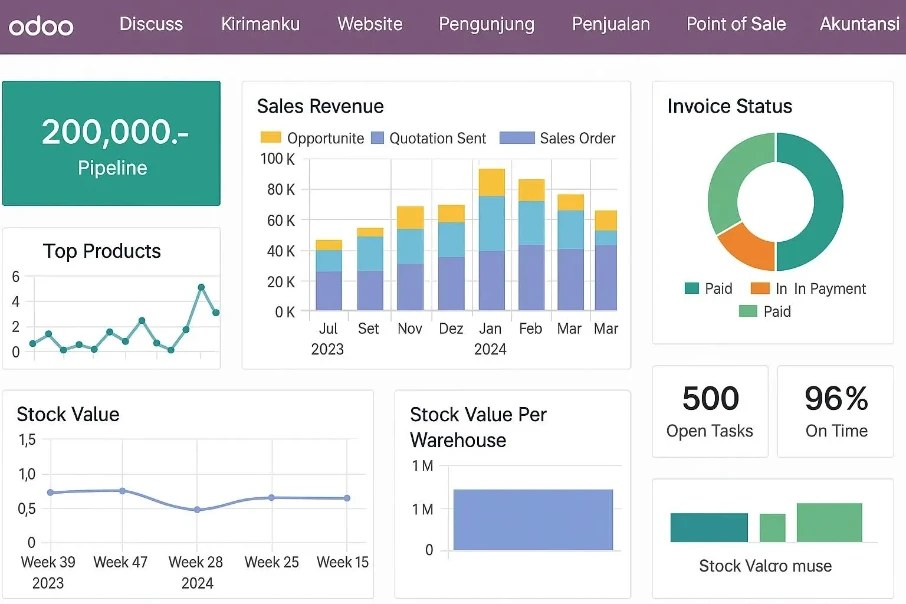Image resolution: width=906 pixels, height=604 pixels.
Task: Open the 96% On Time card
Action: pyautogui.click(x=836, y=411)
